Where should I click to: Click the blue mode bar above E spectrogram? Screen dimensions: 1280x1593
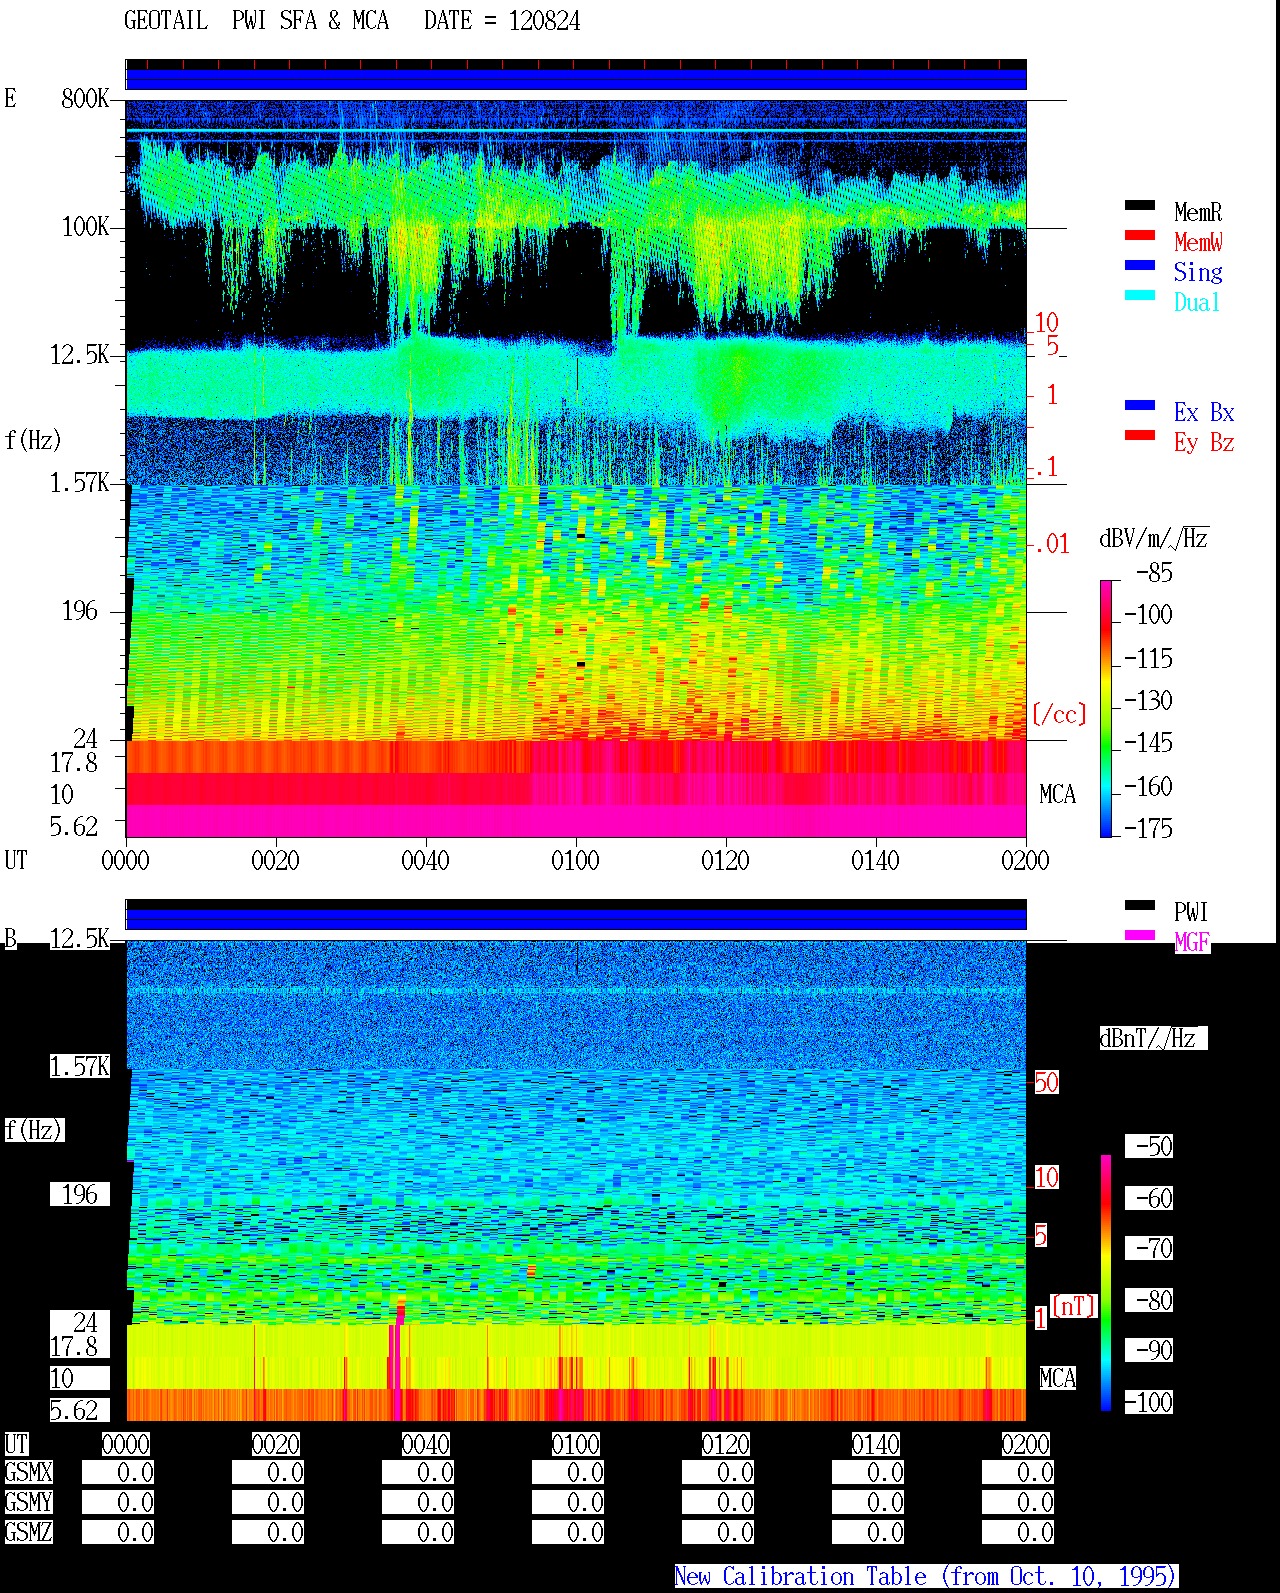click(576, 79)
